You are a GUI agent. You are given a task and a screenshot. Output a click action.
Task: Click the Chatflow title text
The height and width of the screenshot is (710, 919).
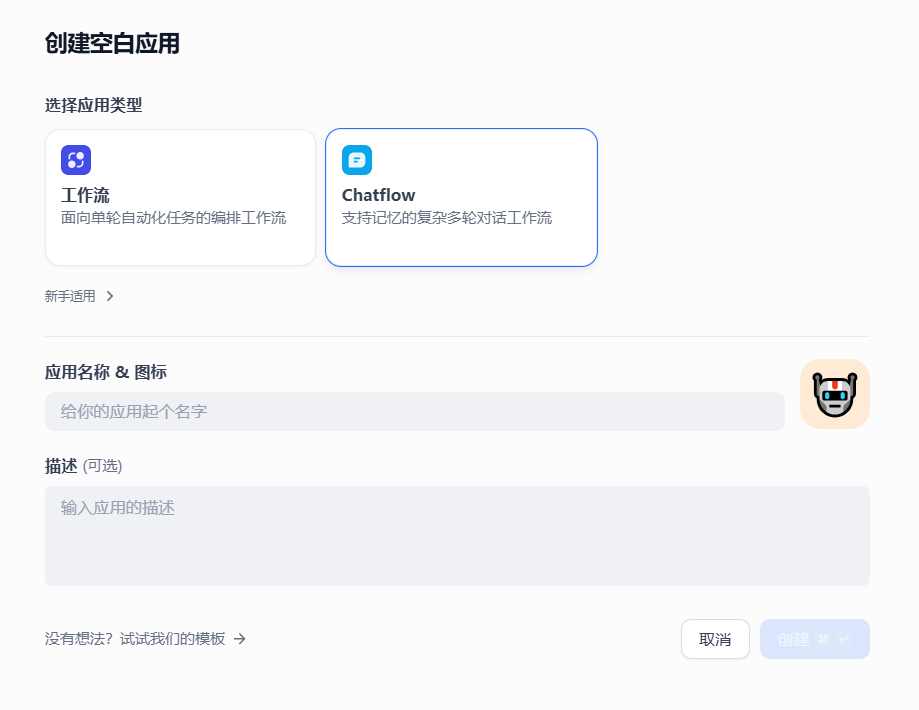(378, 195)
